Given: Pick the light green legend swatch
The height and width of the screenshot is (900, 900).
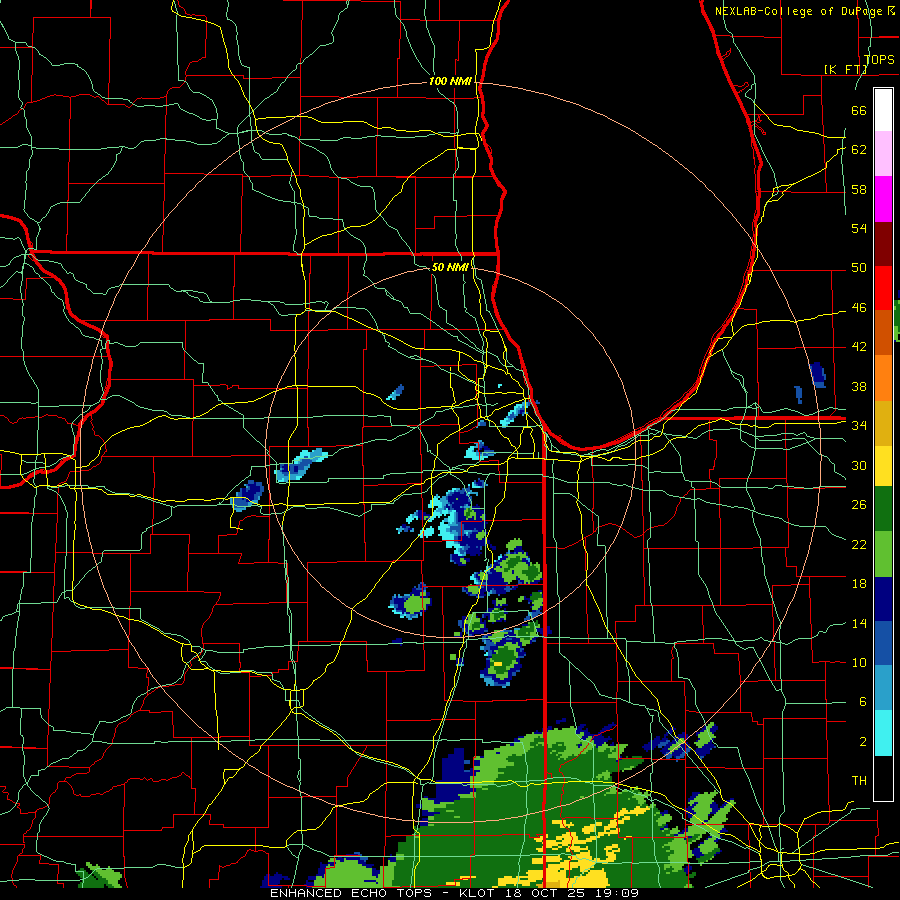Looking at the screenshot, I should click(883, 554).
